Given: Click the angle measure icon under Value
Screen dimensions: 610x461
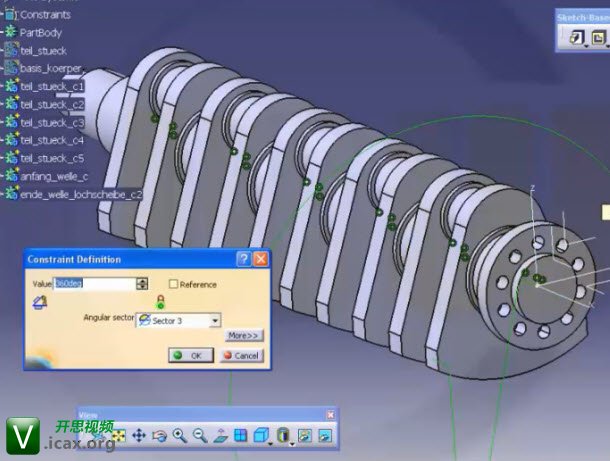Looking at the screenshot, I should pos(40,302).
